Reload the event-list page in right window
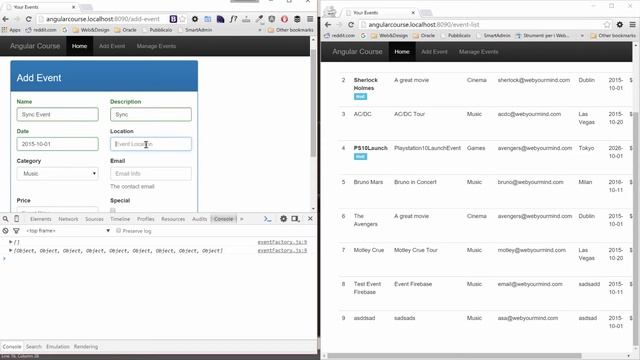The width and height of the screenshot is (640, 360). coord(351,24)
